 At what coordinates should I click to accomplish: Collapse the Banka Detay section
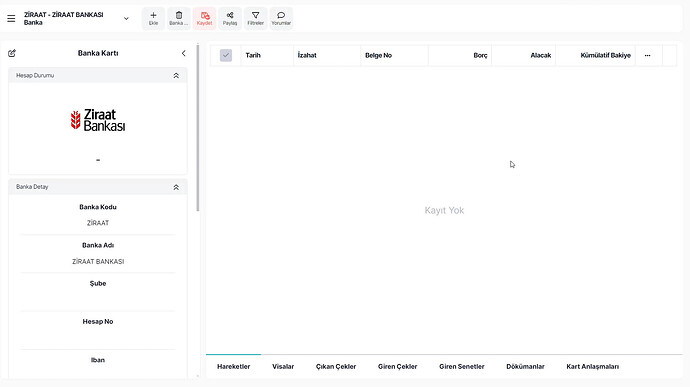click(176, 187)
